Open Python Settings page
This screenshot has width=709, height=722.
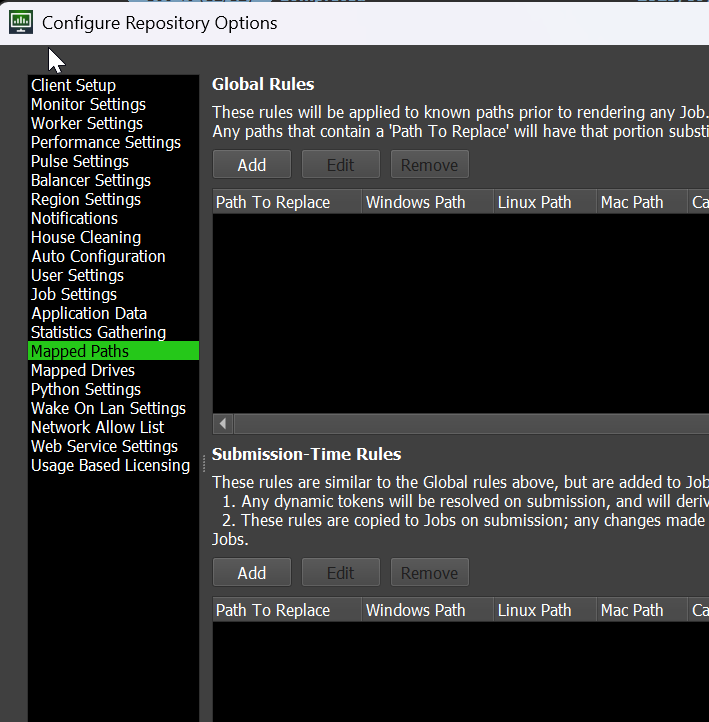86,390
